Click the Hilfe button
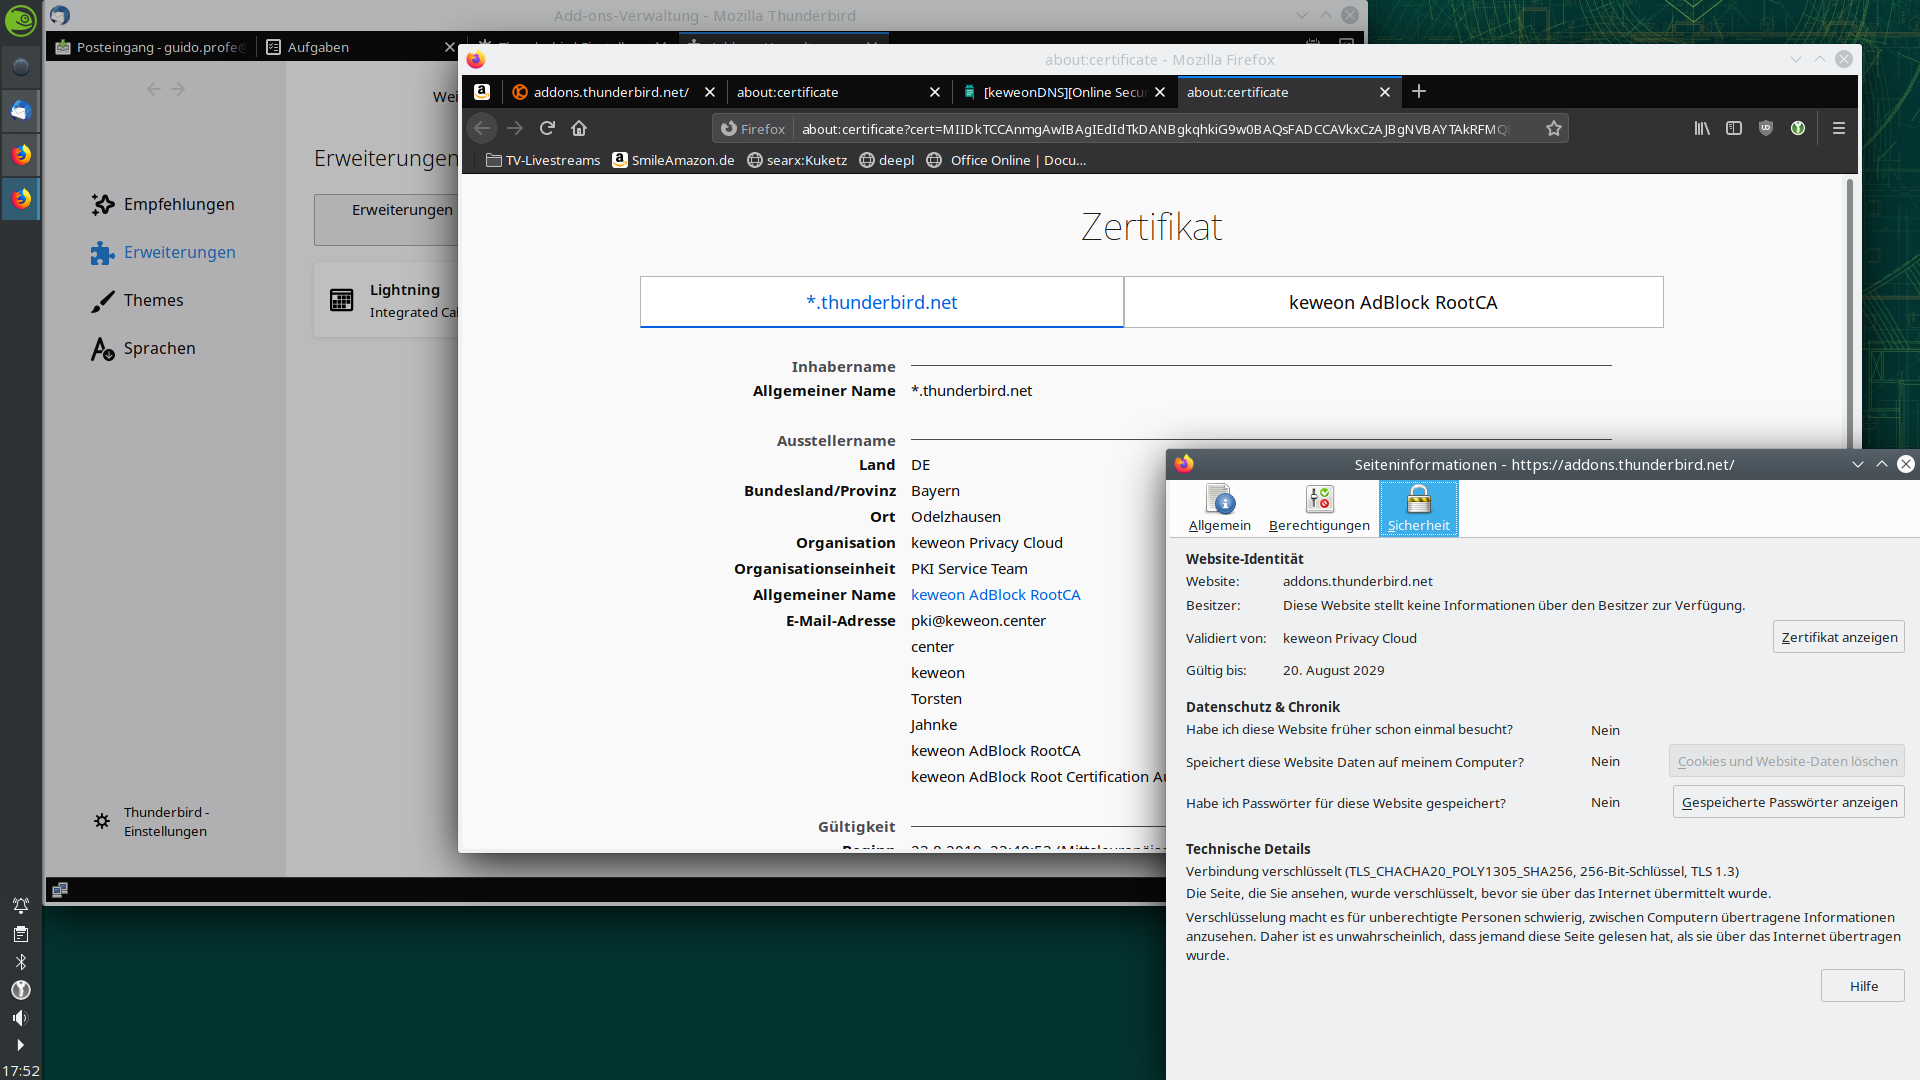The height and width of the screenshot is (1080, 1920). [1863, 986]
